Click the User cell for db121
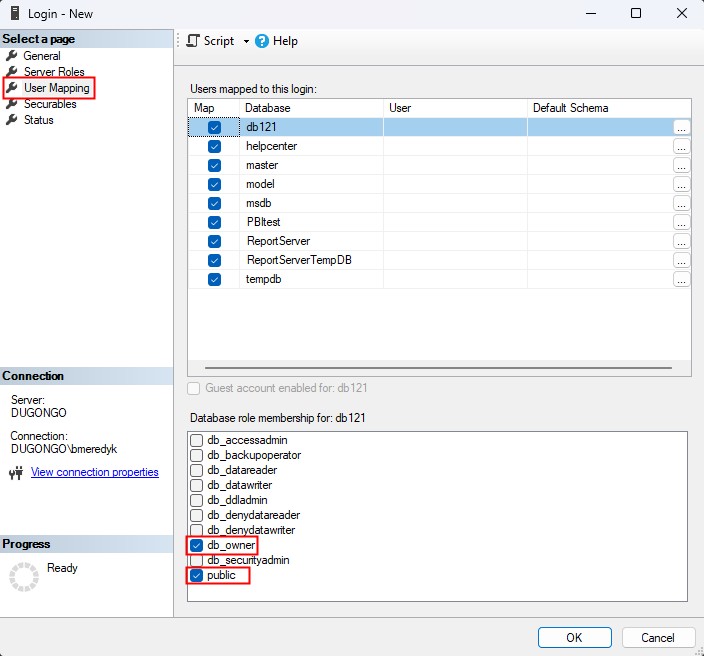704x656 pixels. pos(455,128)
